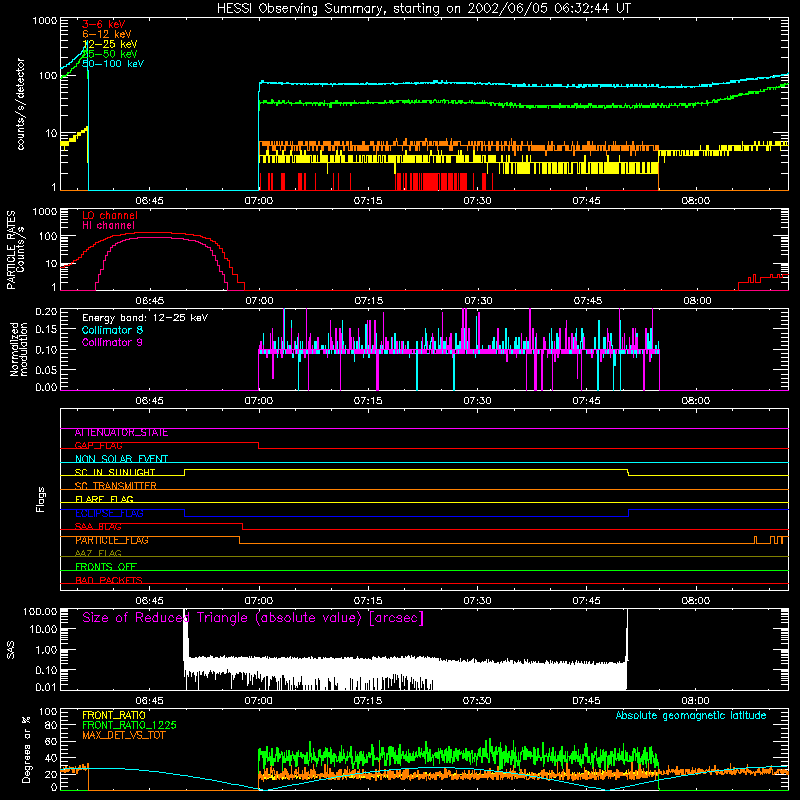The height and width of the screenshot is (800, 800).
Task: Click the Energy band: 12-25 keV label
Action: pos(145,318)
